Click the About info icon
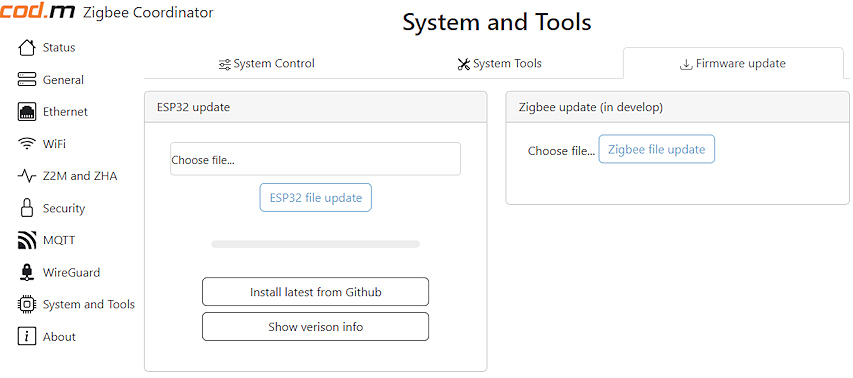The image size is (853, 378). 27,336
